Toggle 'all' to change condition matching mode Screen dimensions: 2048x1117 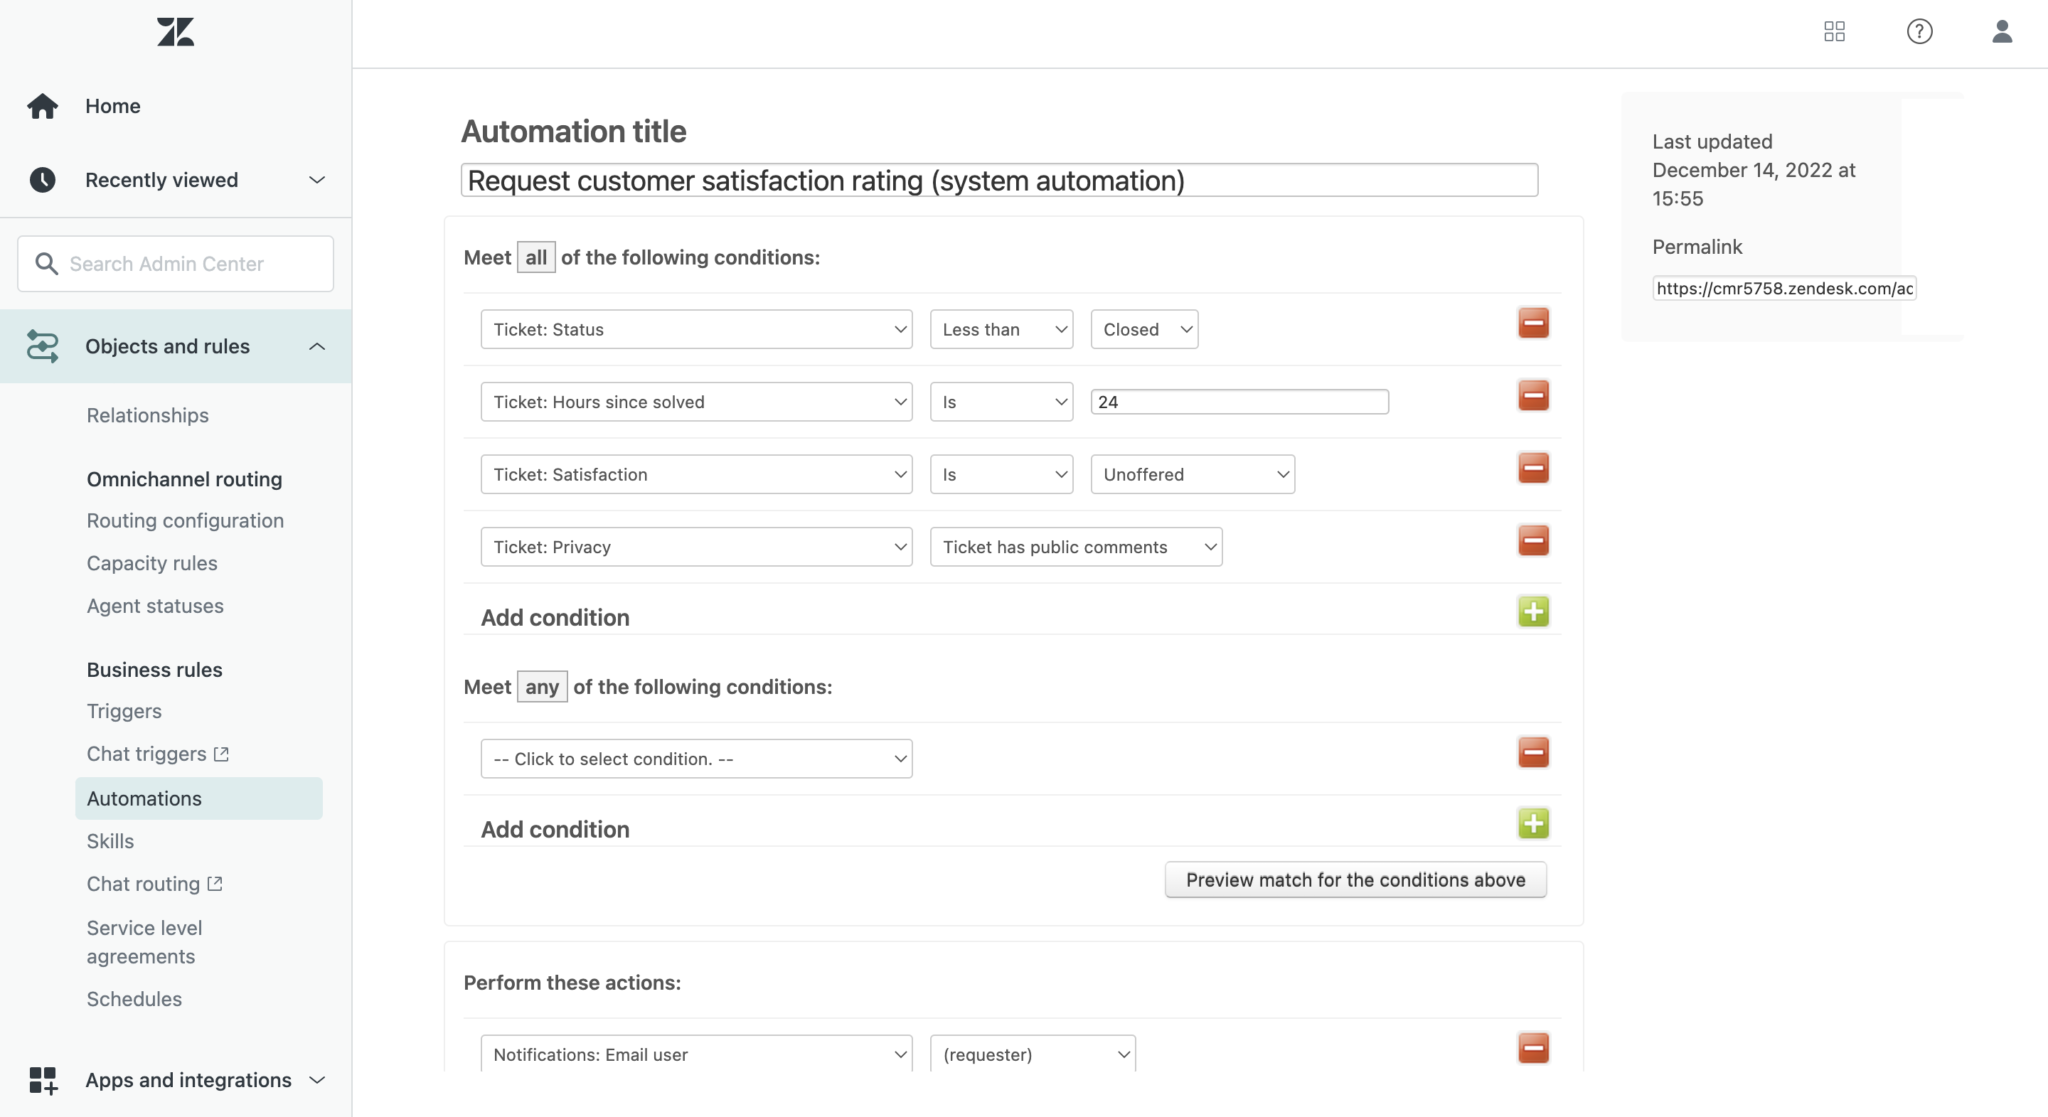pyautogui.click(x=536, y=257)
